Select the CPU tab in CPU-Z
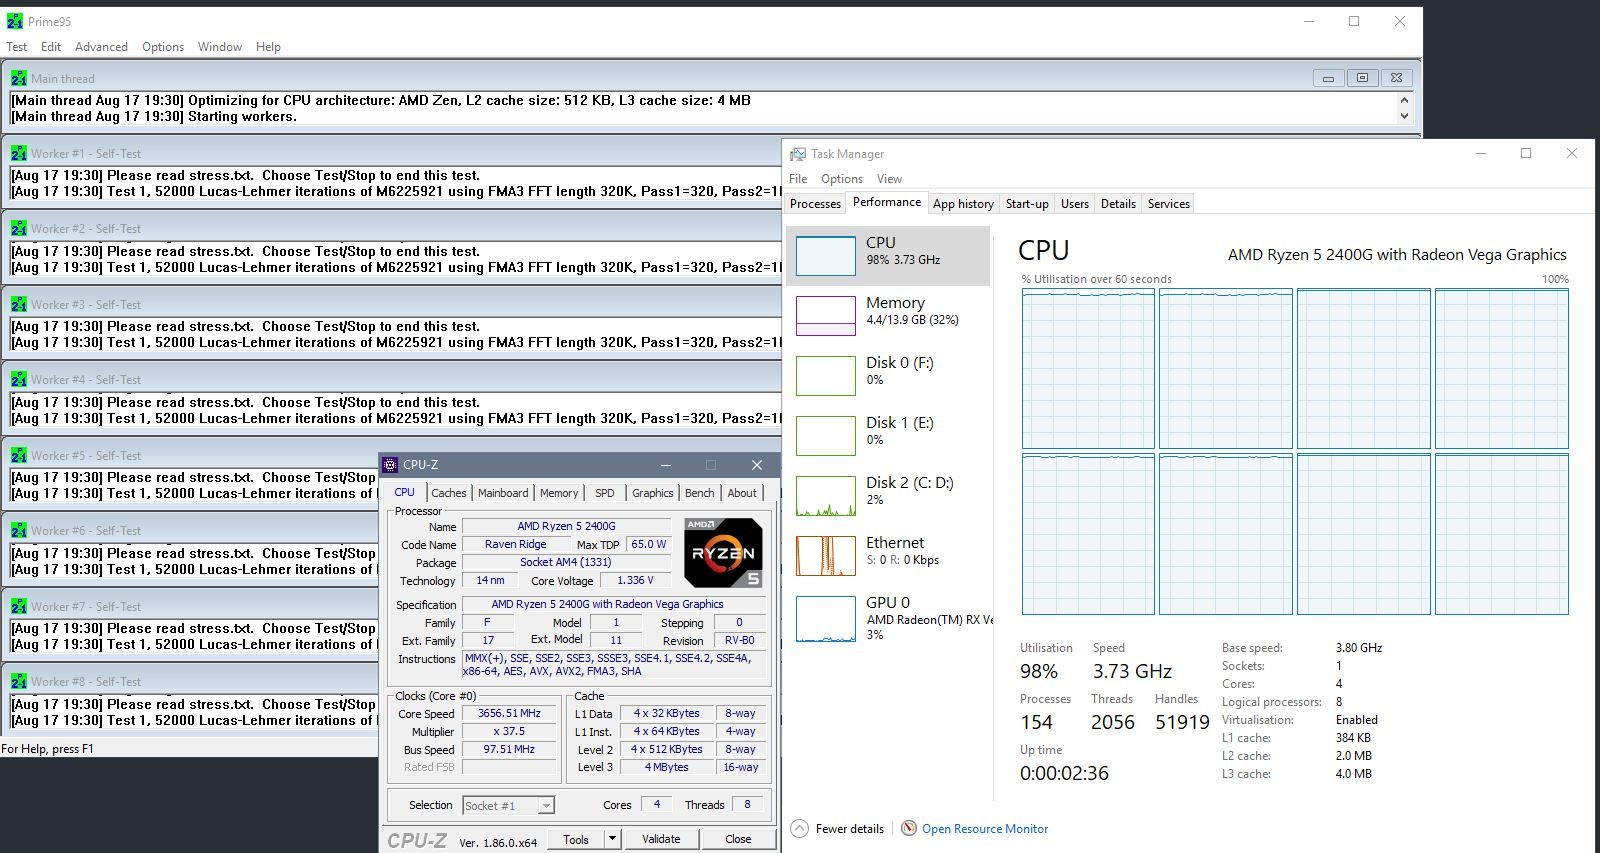 (x=404, y=492)
